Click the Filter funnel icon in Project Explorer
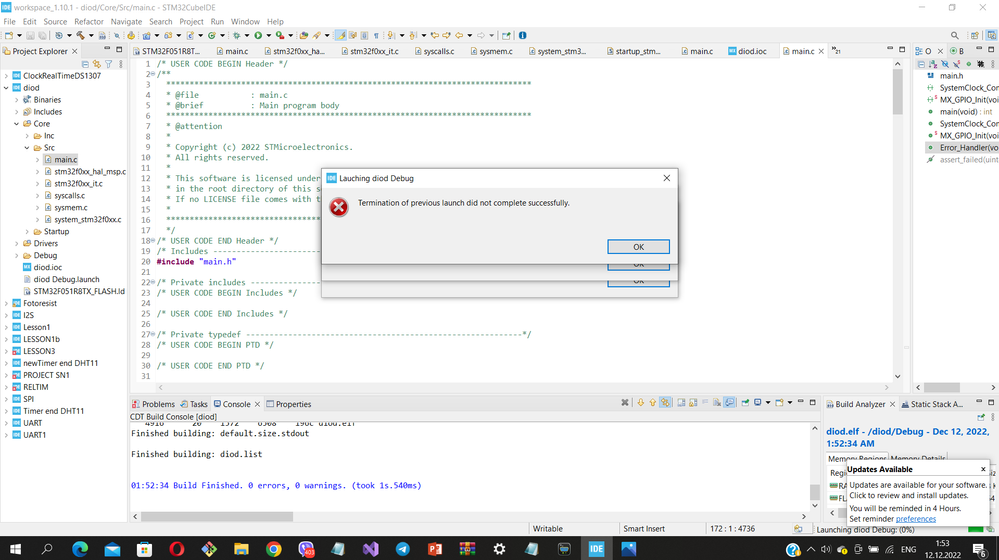Screen dimensions: 999x560 (108, 64)
